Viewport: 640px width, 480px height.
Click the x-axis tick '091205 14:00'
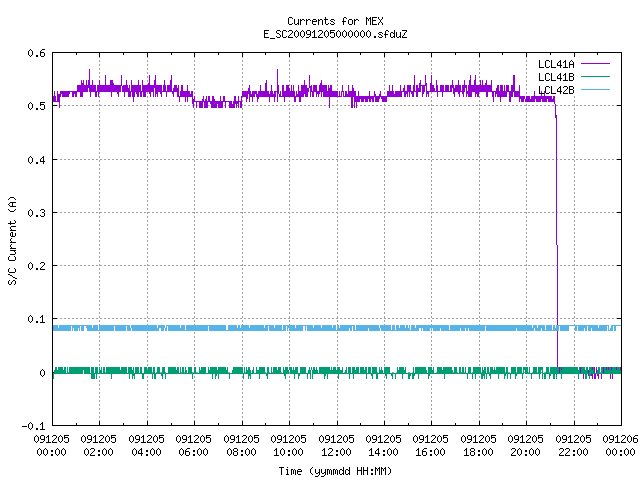pos(383,446)
